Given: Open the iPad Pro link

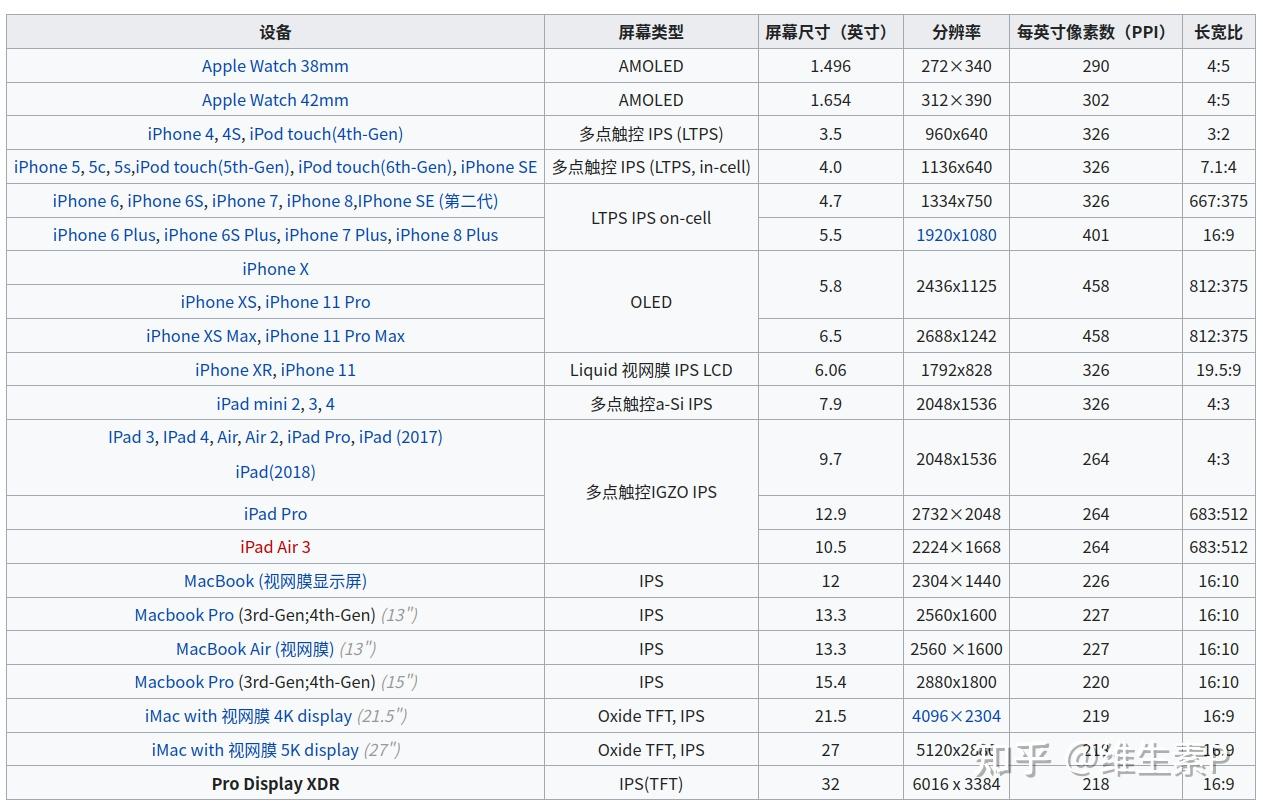Looking at the screenshot, I should point(275,513).
